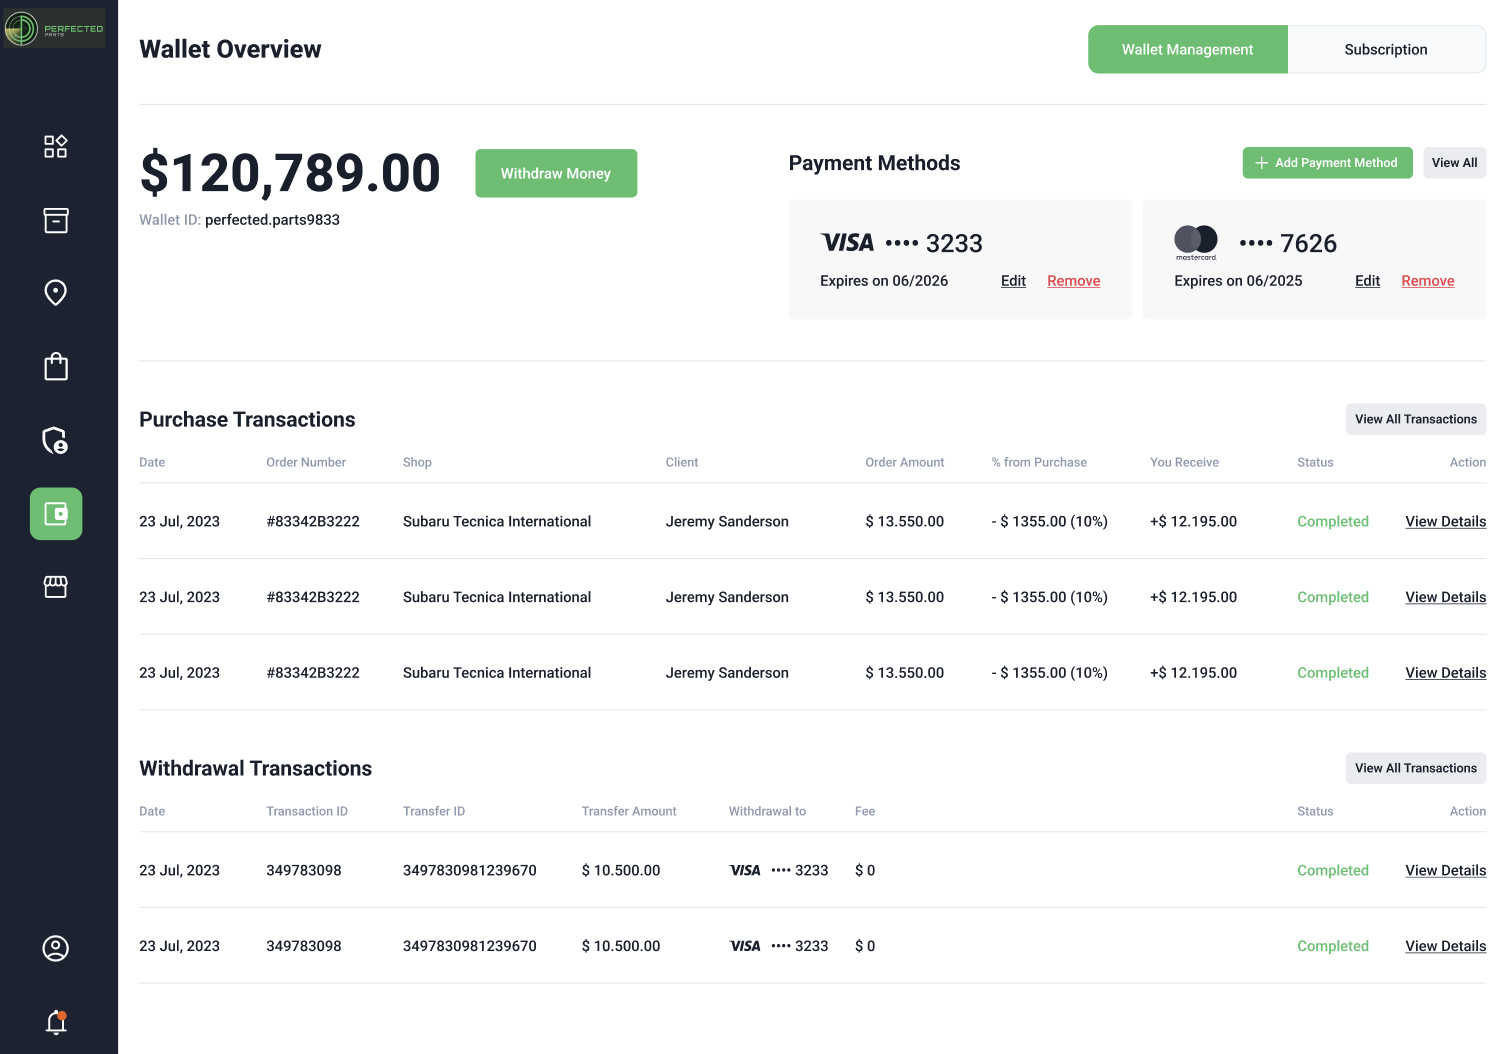This screenshot has width=1502, height=1054.
Task: Click Add Payment Method button
Action: (x=1327, y=163)
